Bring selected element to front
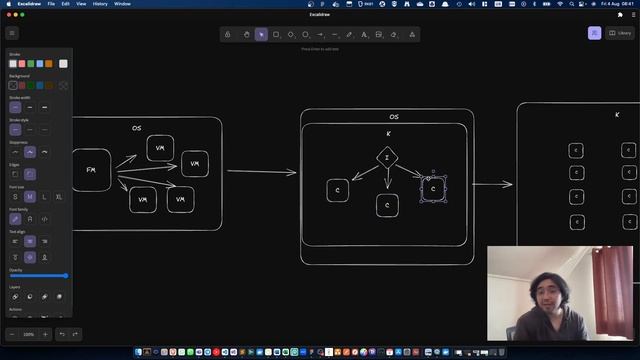Viewport: 640px width, 360px height. (59, 297)
